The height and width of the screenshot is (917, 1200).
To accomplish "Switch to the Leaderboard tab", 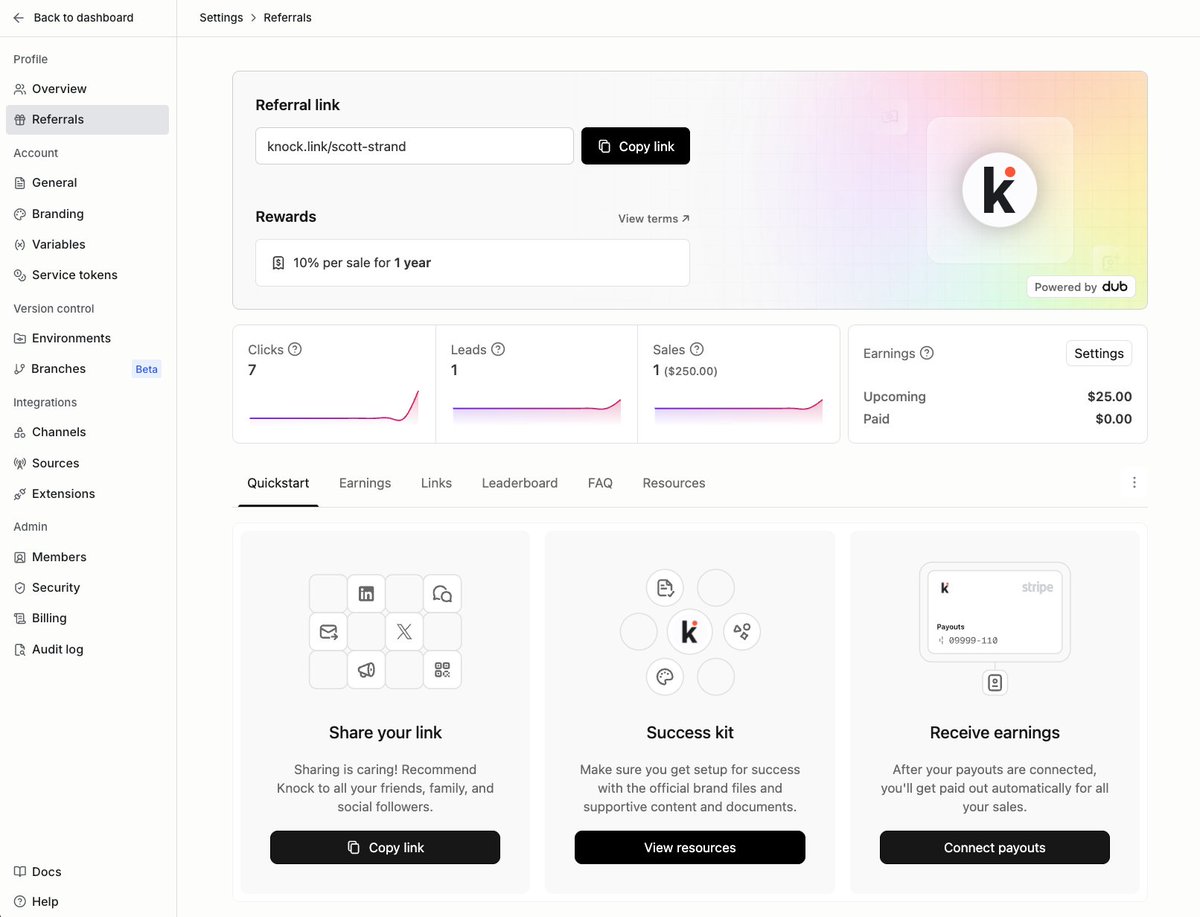I will coord(520,483).
